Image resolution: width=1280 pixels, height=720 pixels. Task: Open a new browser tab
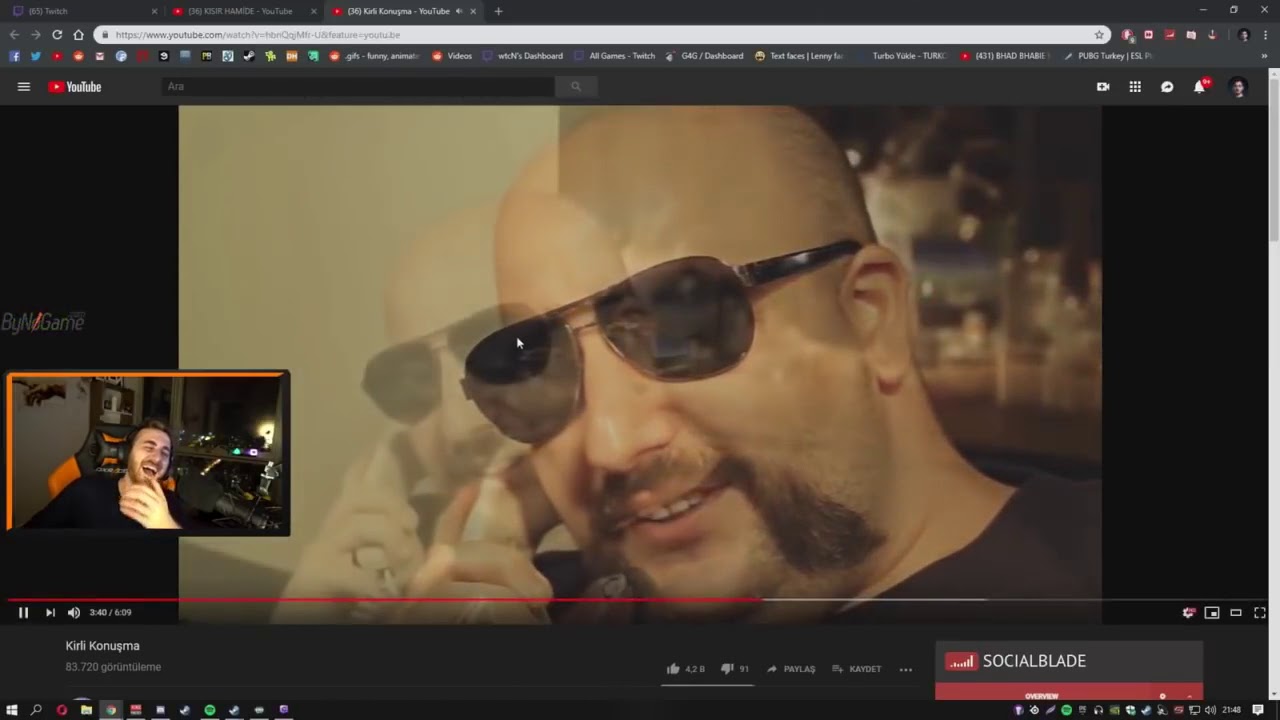(x=498, y=11)
